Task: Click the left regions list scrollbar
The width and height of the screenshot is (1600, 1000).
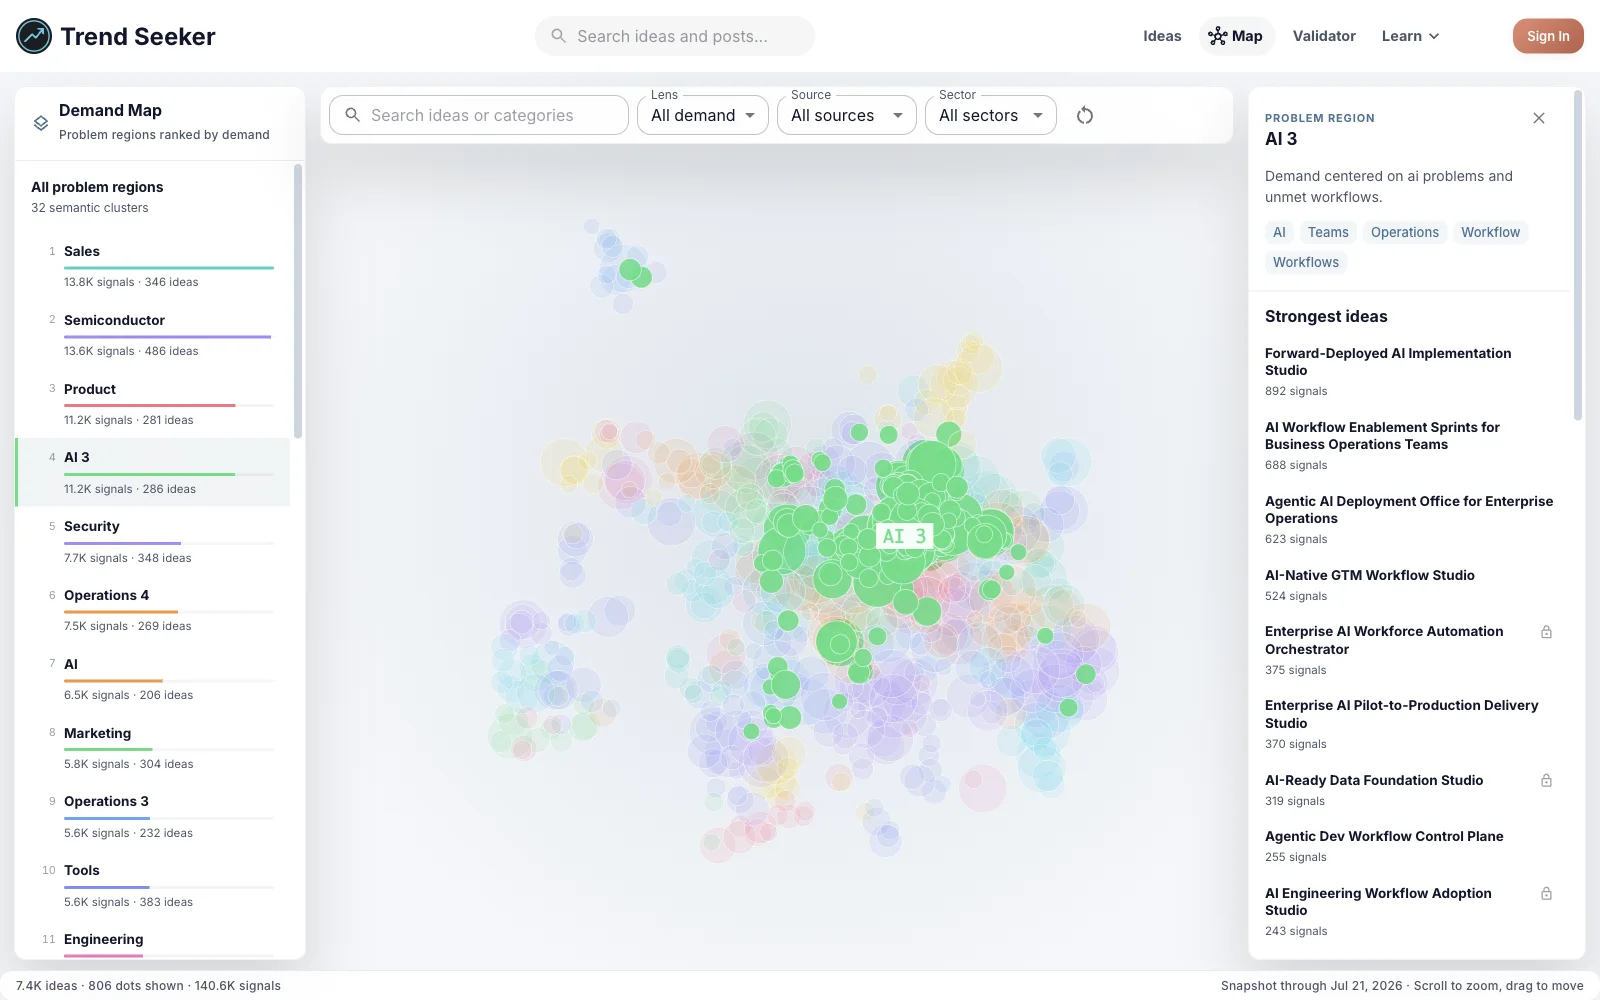Action: click(298, 302)
